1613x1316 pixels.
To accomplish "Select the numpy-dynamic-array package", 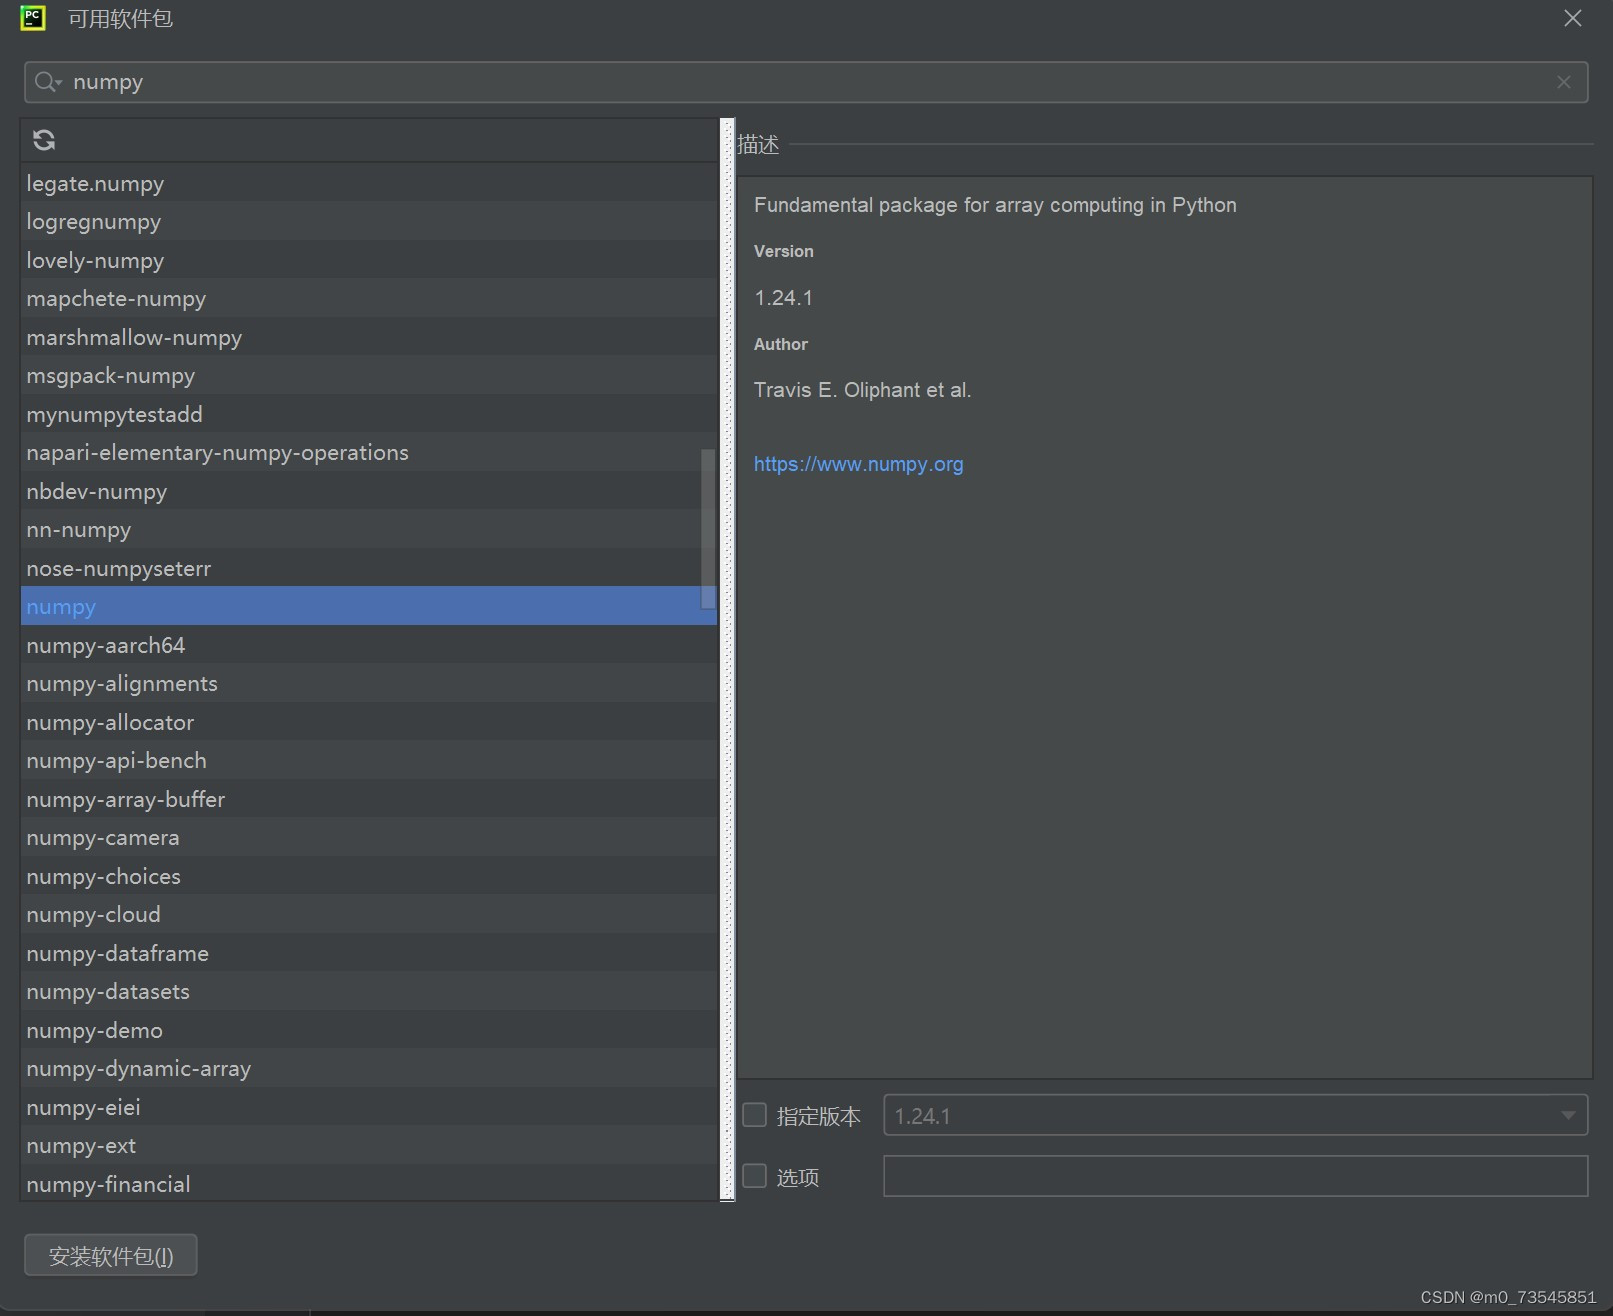I will (368, 1068).
